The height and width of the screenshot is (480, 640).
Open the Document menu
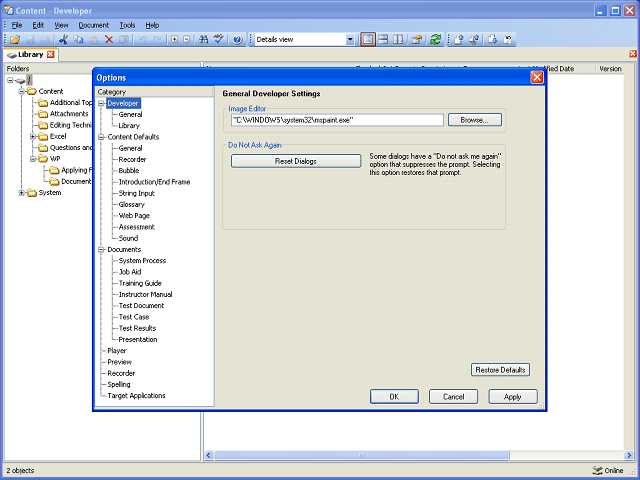click(x=94, y=25)
